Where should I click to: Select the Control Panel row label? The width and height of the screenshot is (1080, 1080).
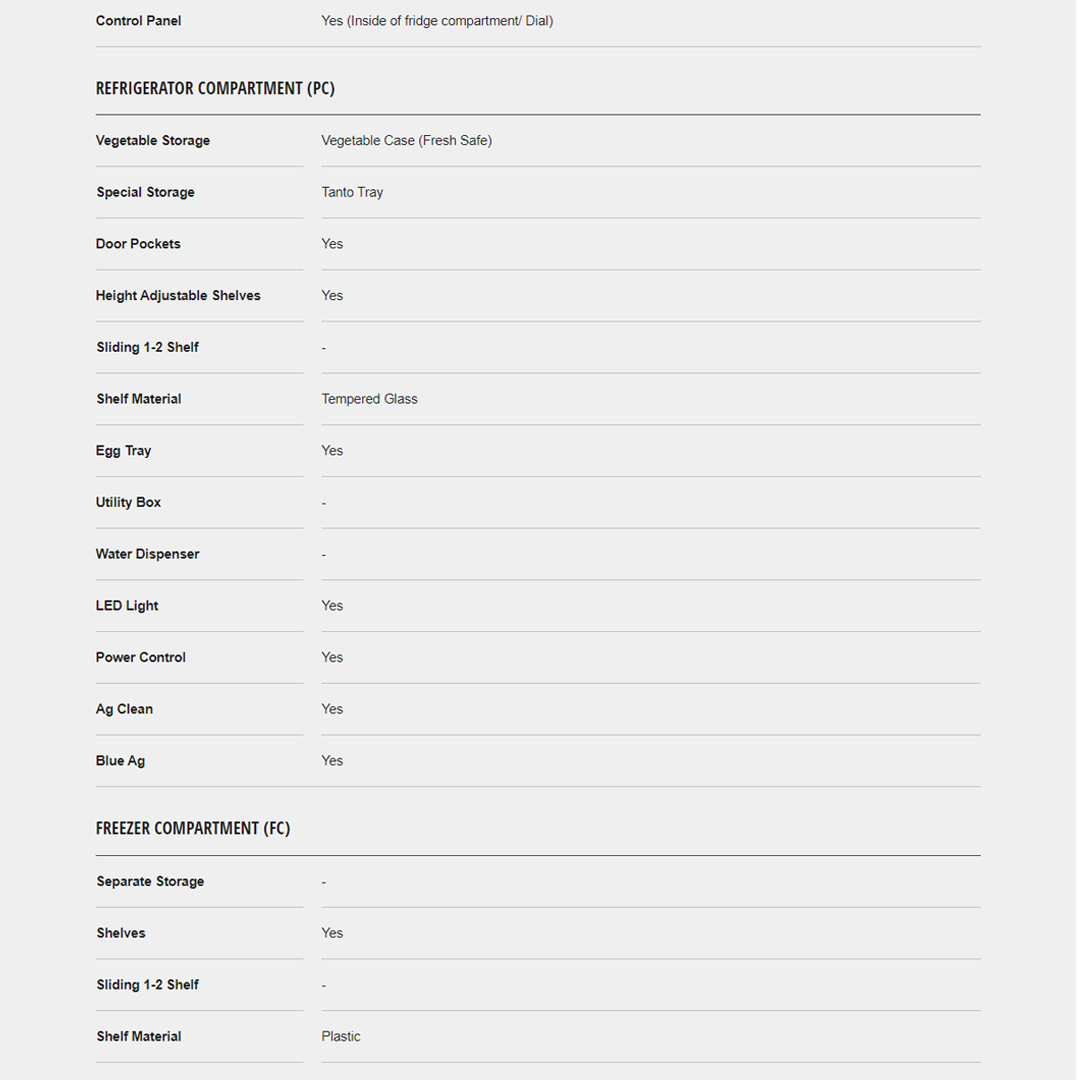point(138,21)
